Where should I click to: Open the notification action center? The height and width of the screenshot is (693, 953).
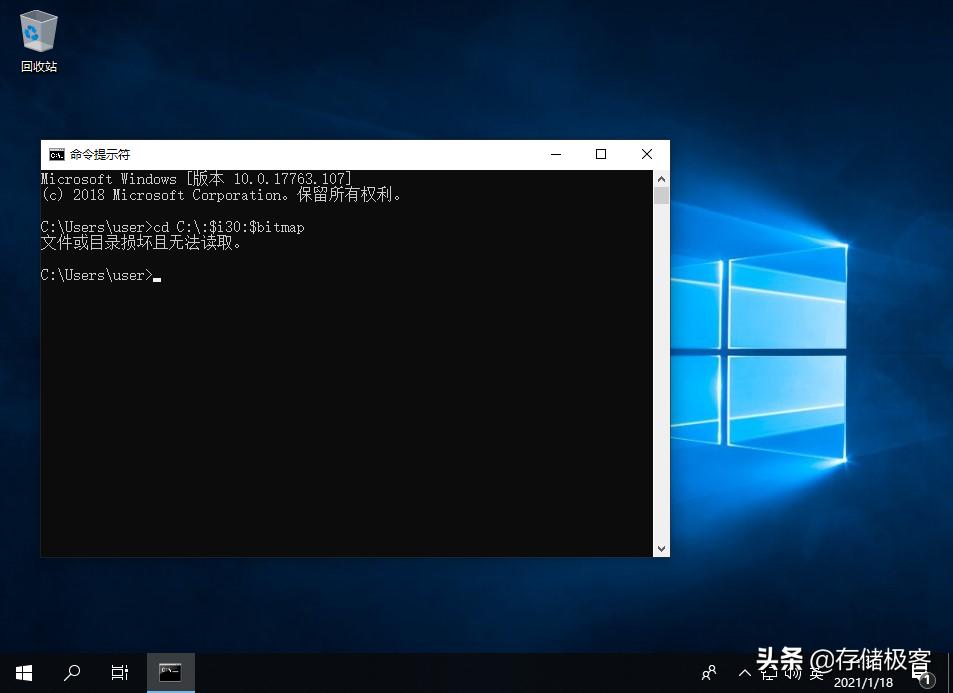click(x=922, y=675)
